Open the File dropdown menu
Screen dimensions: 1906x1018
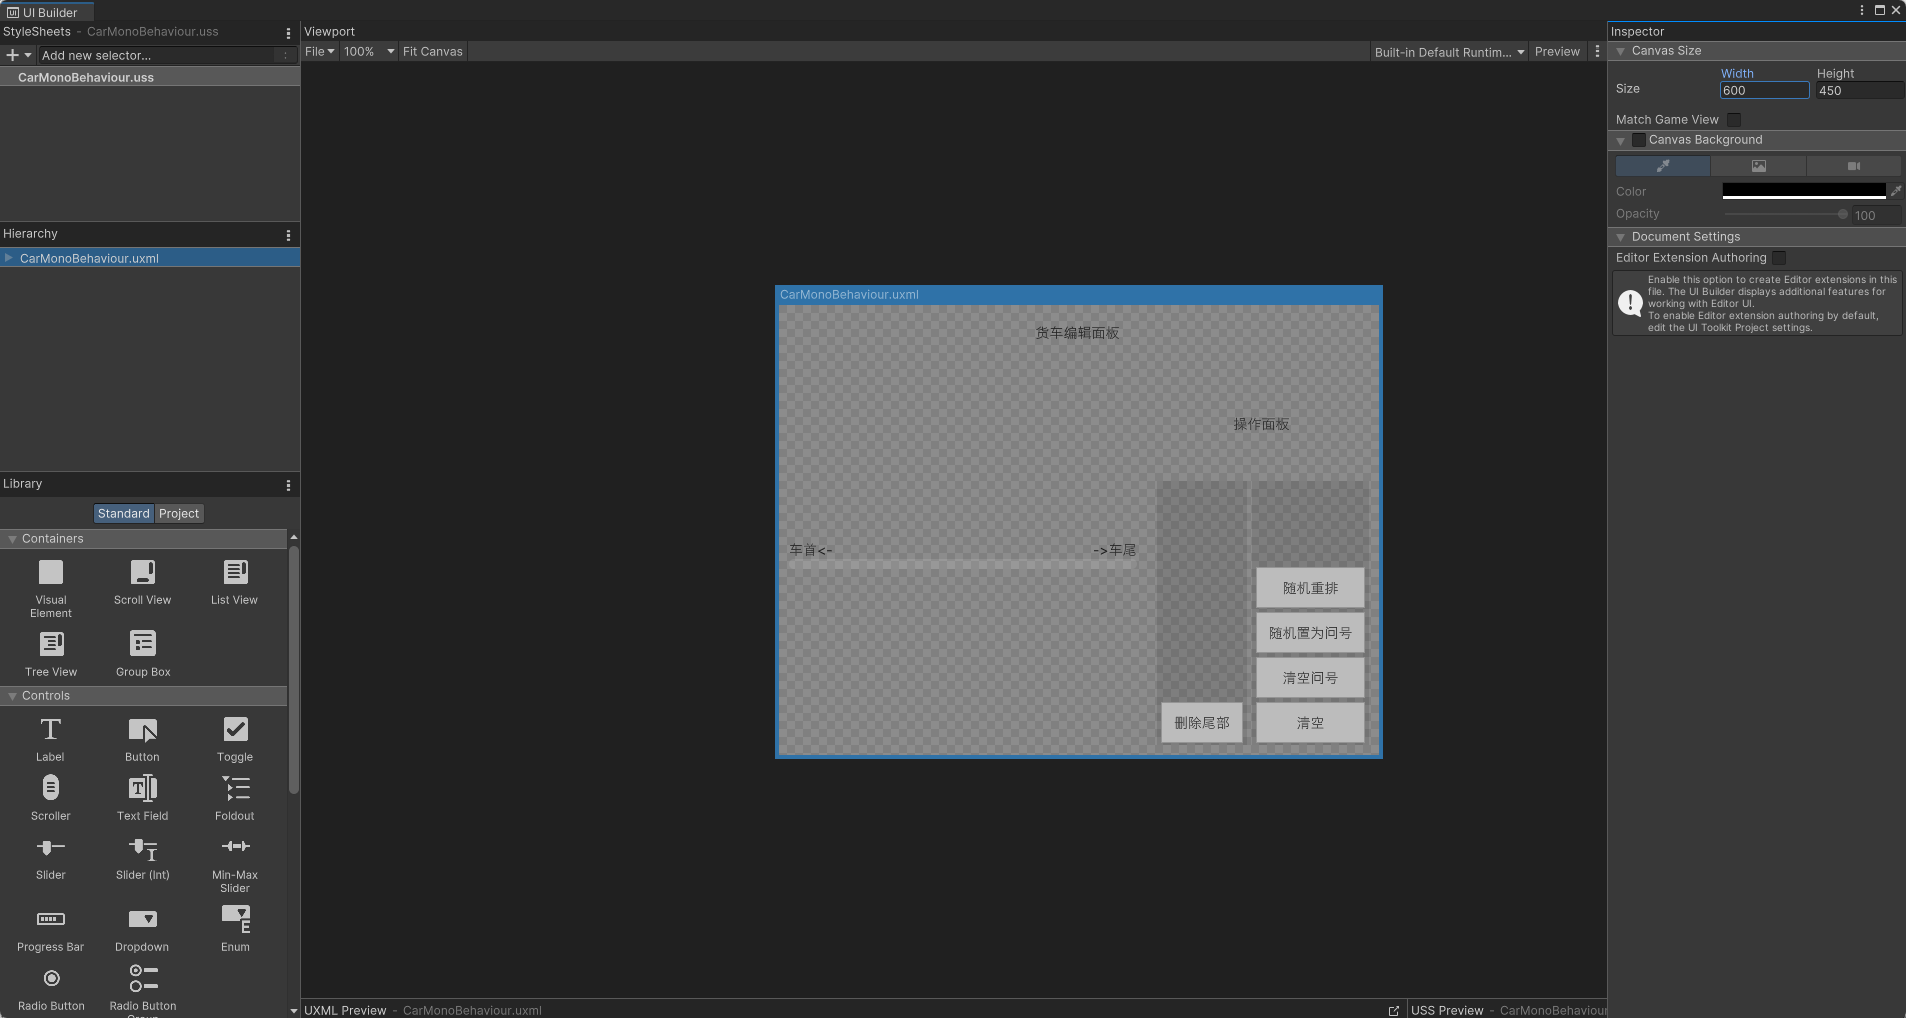pyautogui.click(x=319, y=52)
